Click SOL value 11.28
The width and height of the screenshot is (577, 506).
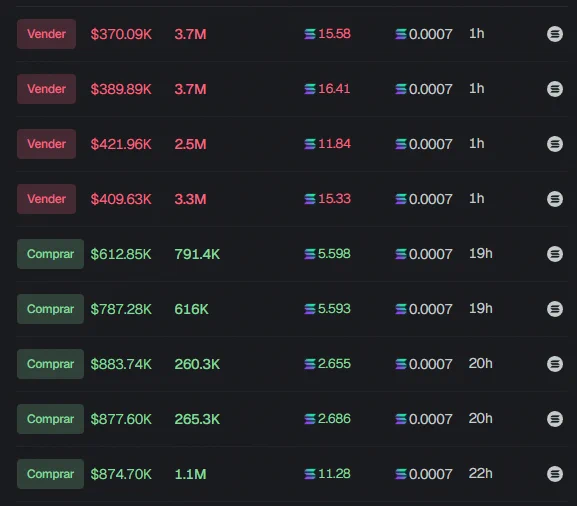pyautogui.click(x=334, y=474)
